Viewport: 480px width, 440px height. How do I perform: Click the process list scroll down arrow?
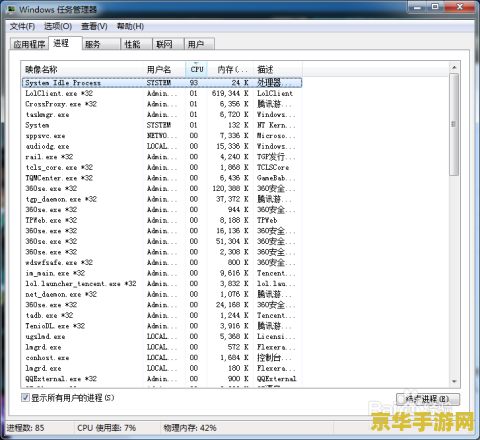[454, 381]
